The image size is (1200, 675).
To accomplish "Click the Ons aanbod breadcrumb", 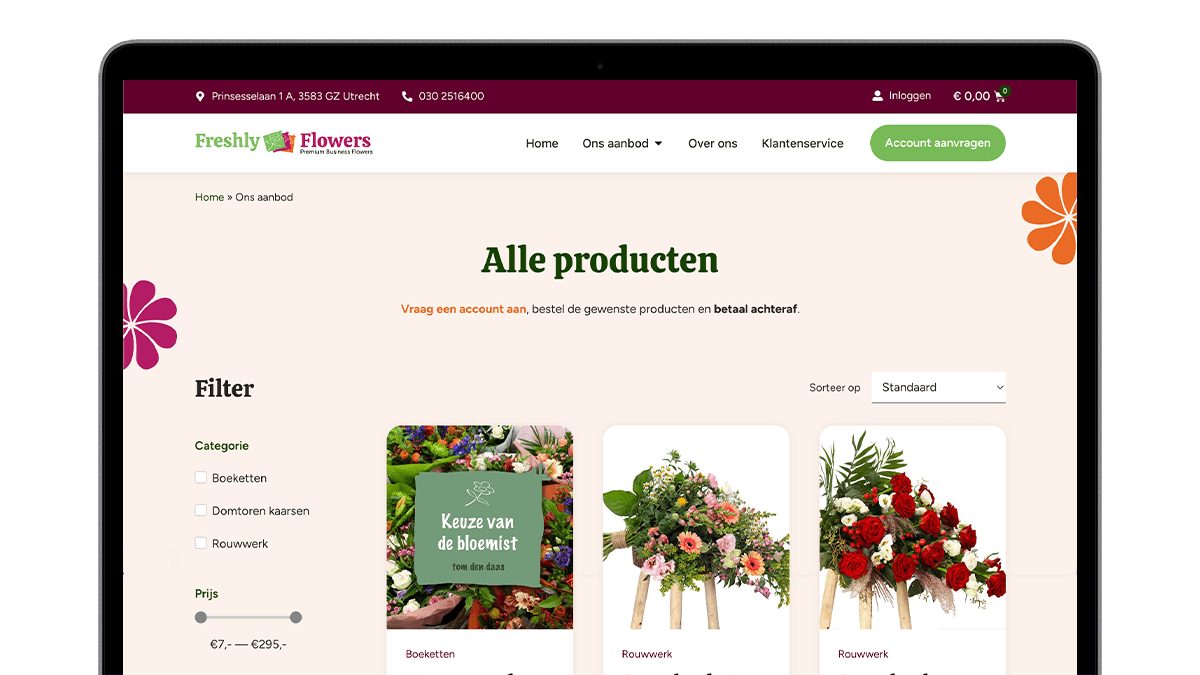I will (264, 197).
